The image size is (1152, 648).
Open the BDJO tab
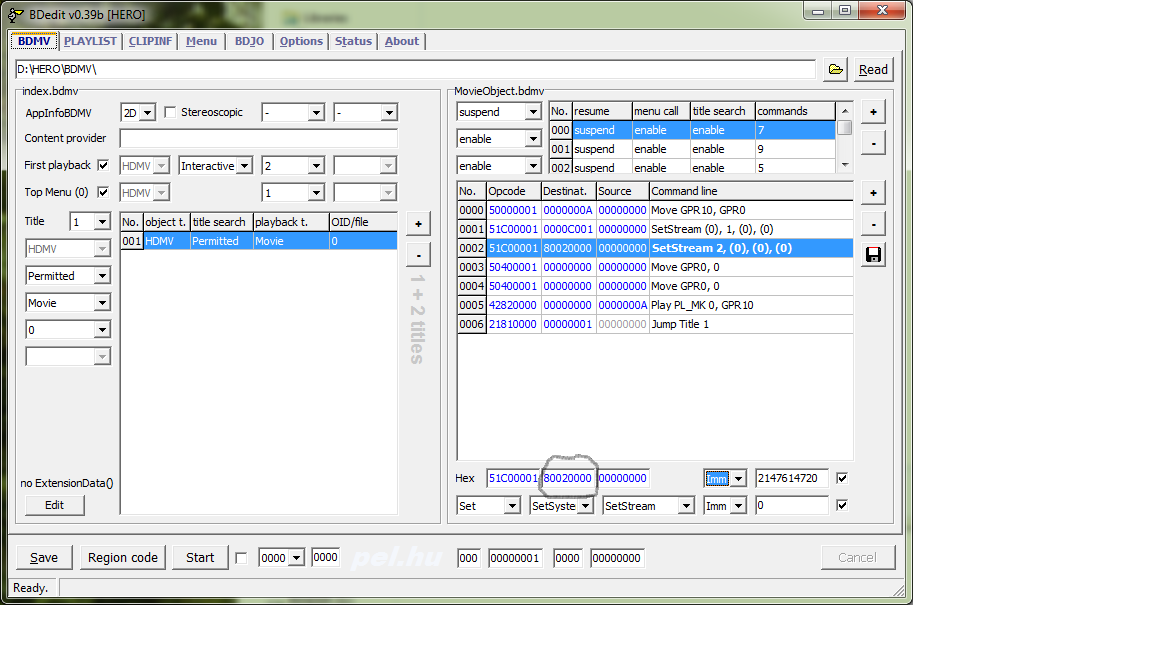pos(249,41)
